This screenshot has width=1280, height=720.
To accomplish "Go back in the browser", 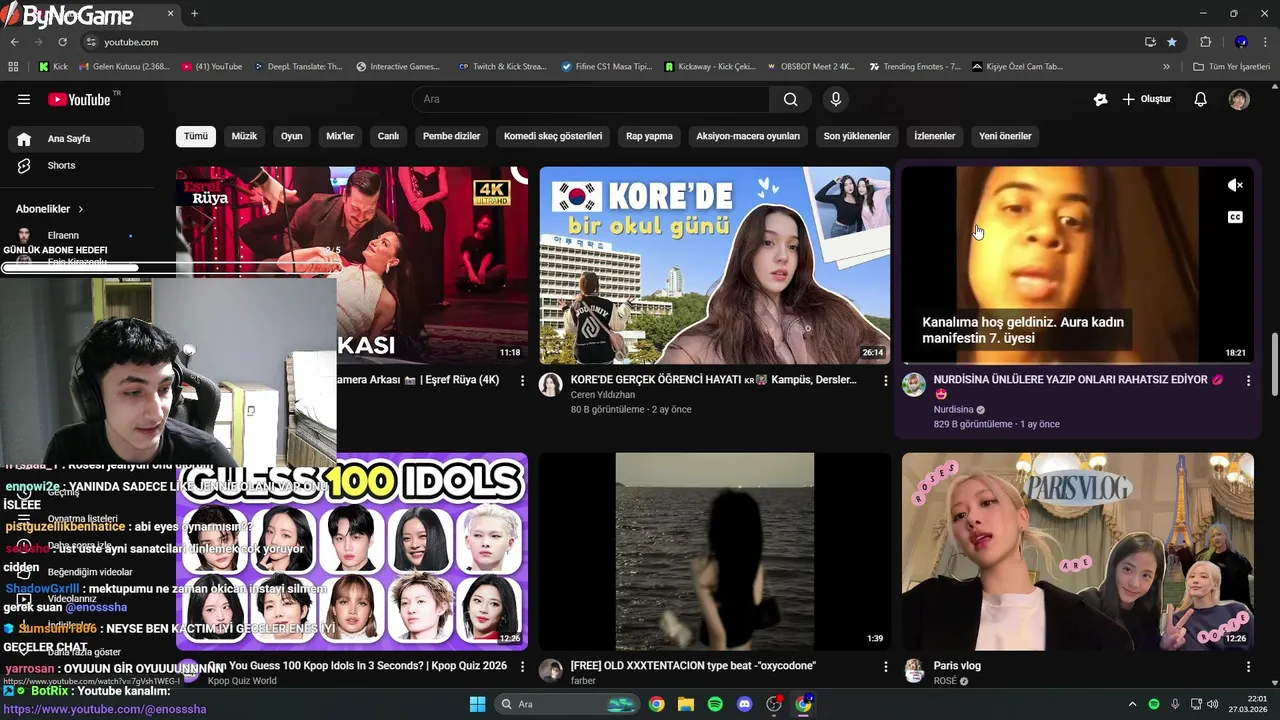I will click(14, 42).
